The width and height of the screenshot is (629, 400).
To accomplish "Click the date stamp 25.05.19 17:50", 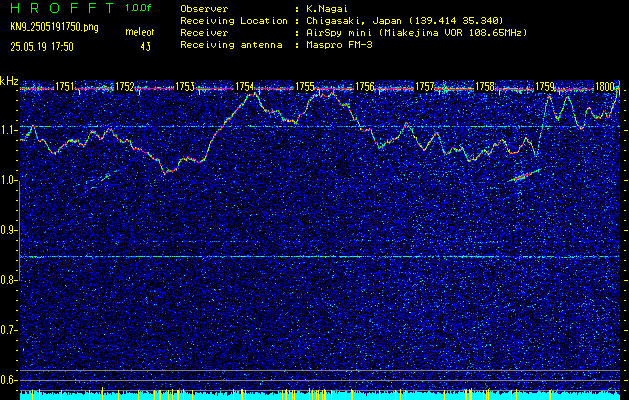I will coord(42,47).
